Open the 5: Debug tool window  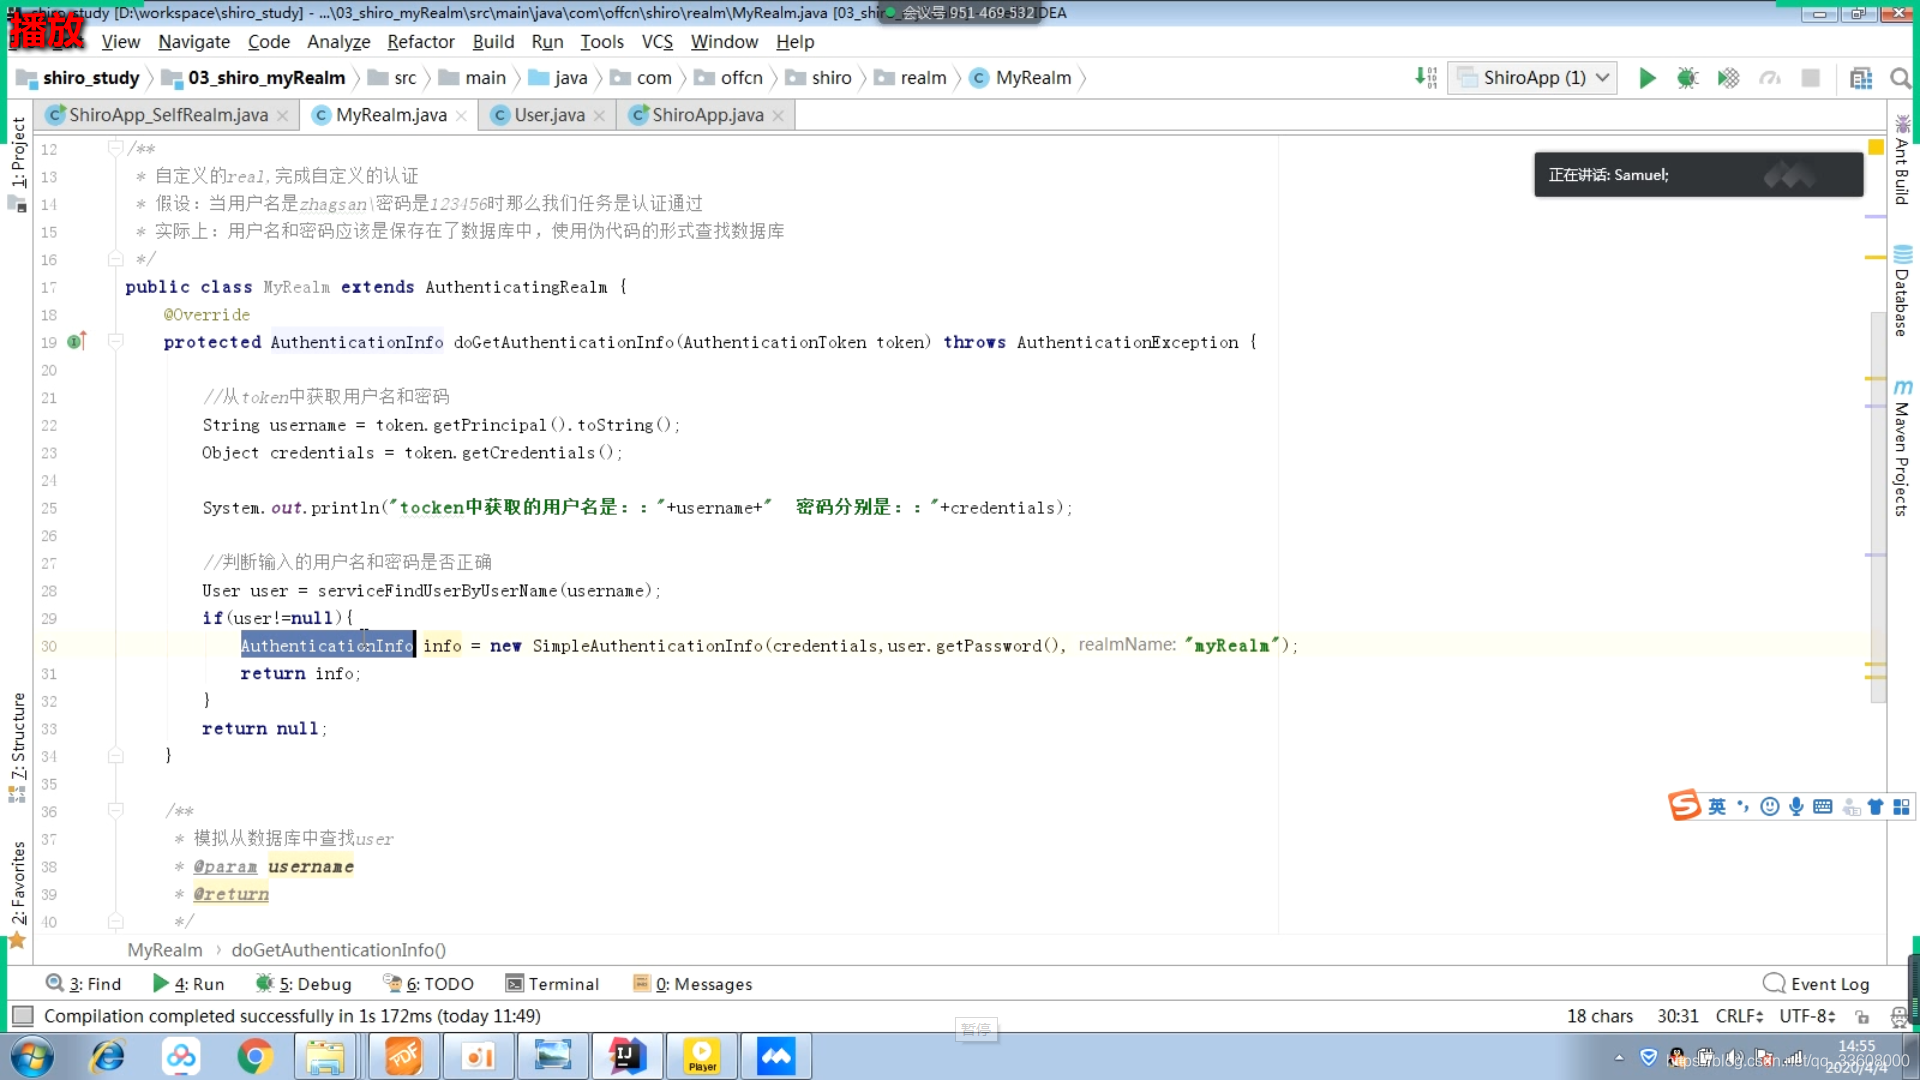304,984
